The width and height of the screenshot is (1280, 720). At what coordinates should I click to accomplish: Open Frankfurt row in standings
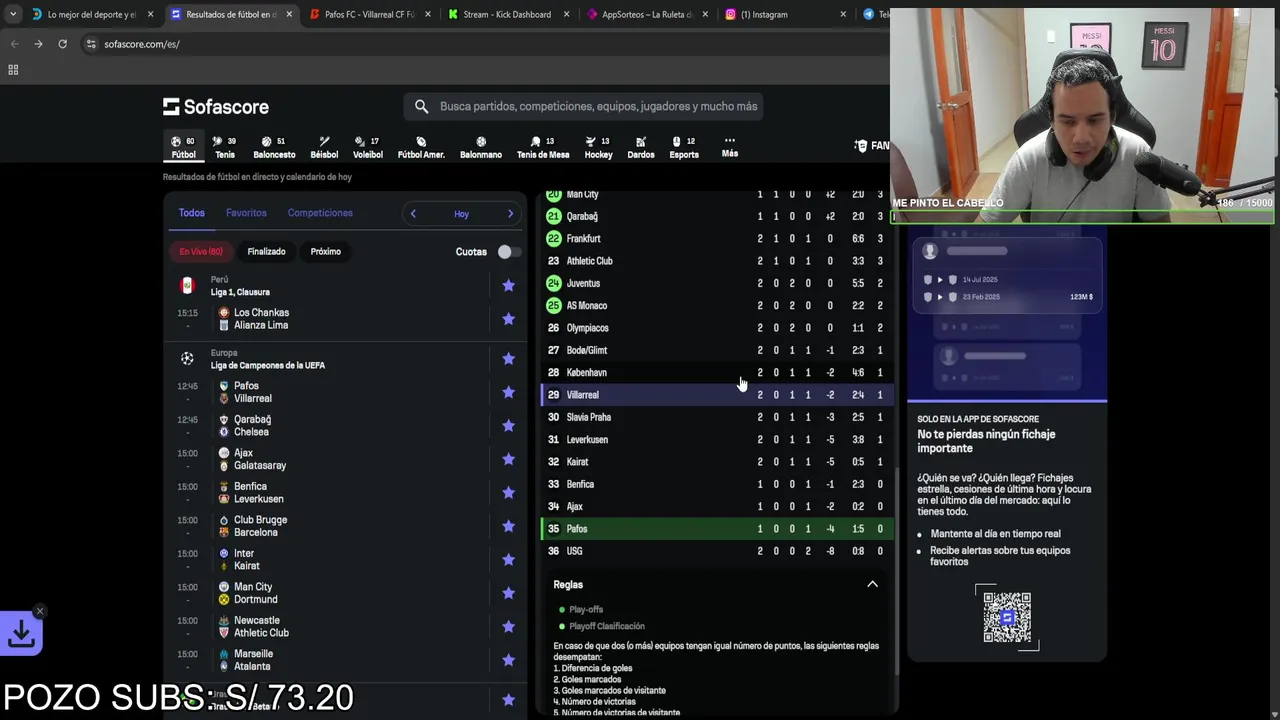pos(716,239)
